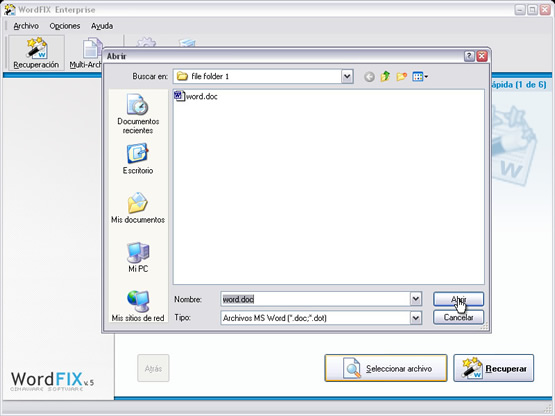Click the Abrir button in dialog
The image size is (555, 416).
(458, 299)
